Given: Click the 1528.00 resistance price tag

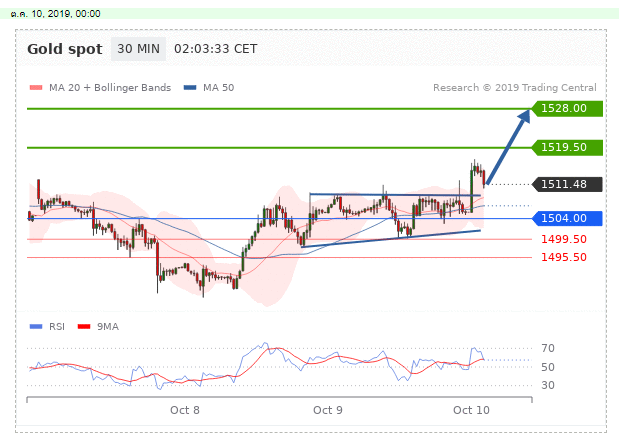Looking at the screenshot, I should point(567,109).
